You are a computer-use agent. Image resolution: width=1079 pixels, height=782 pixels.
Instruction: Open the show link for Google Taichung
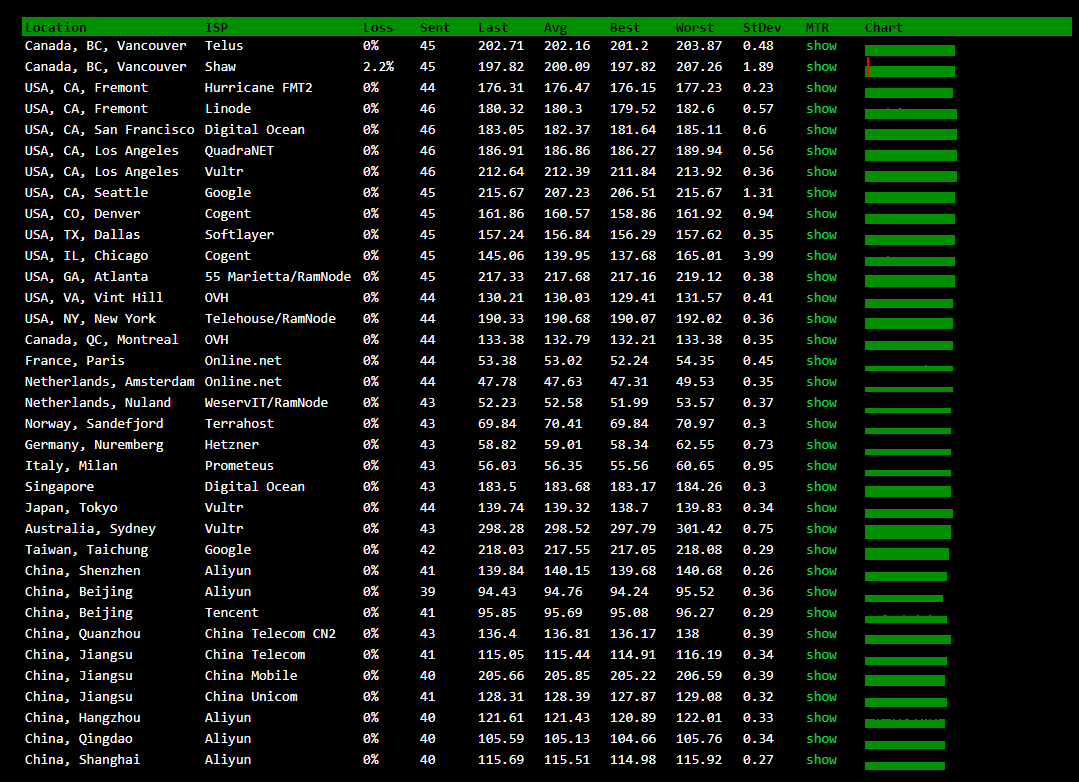pos(821,550)
